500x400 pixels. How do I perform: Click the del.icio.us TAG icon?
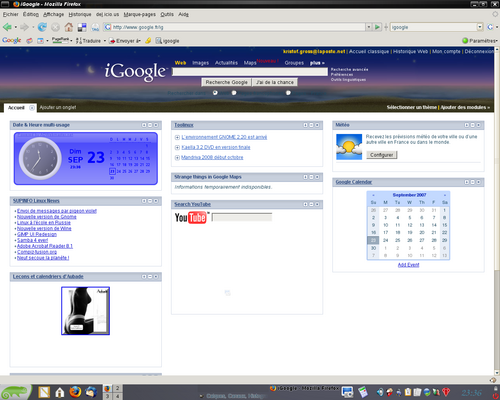point(95,27)
